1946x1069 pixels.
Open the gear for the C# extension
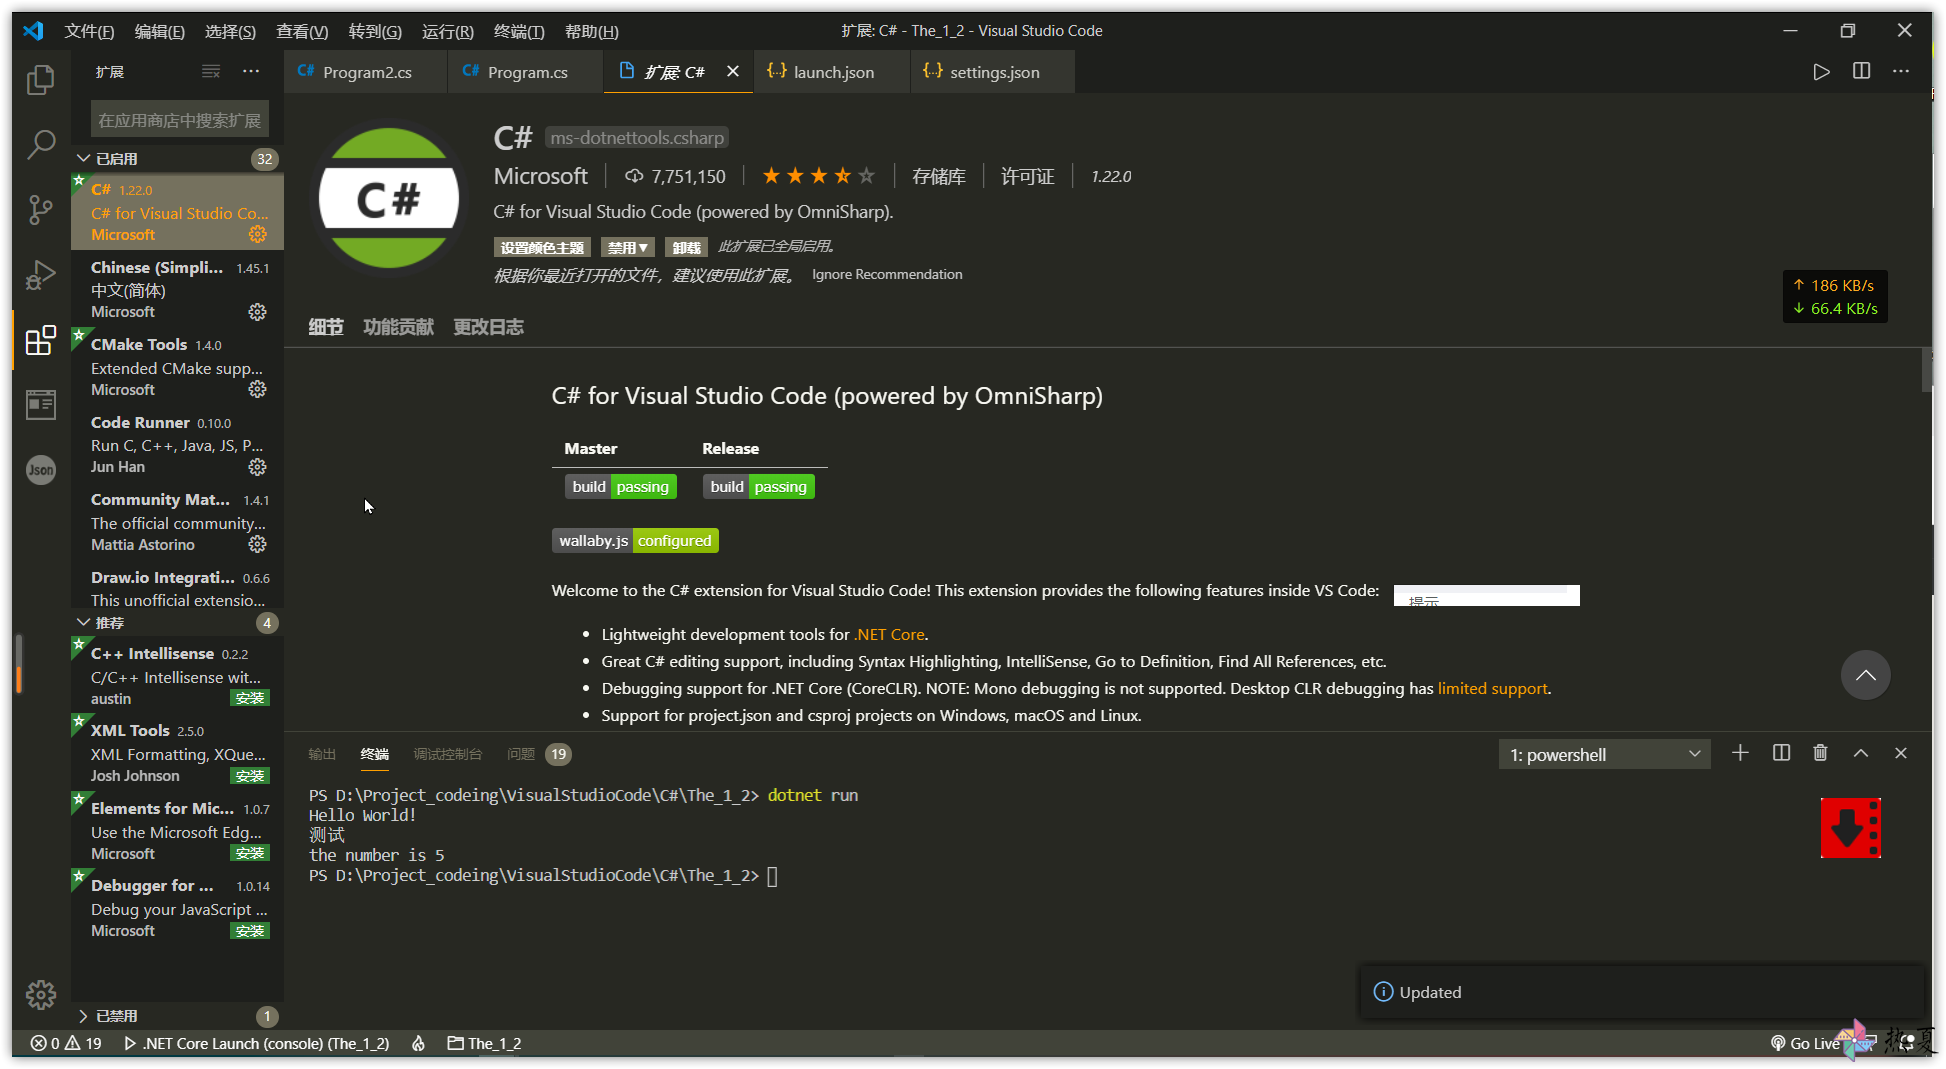258,234
